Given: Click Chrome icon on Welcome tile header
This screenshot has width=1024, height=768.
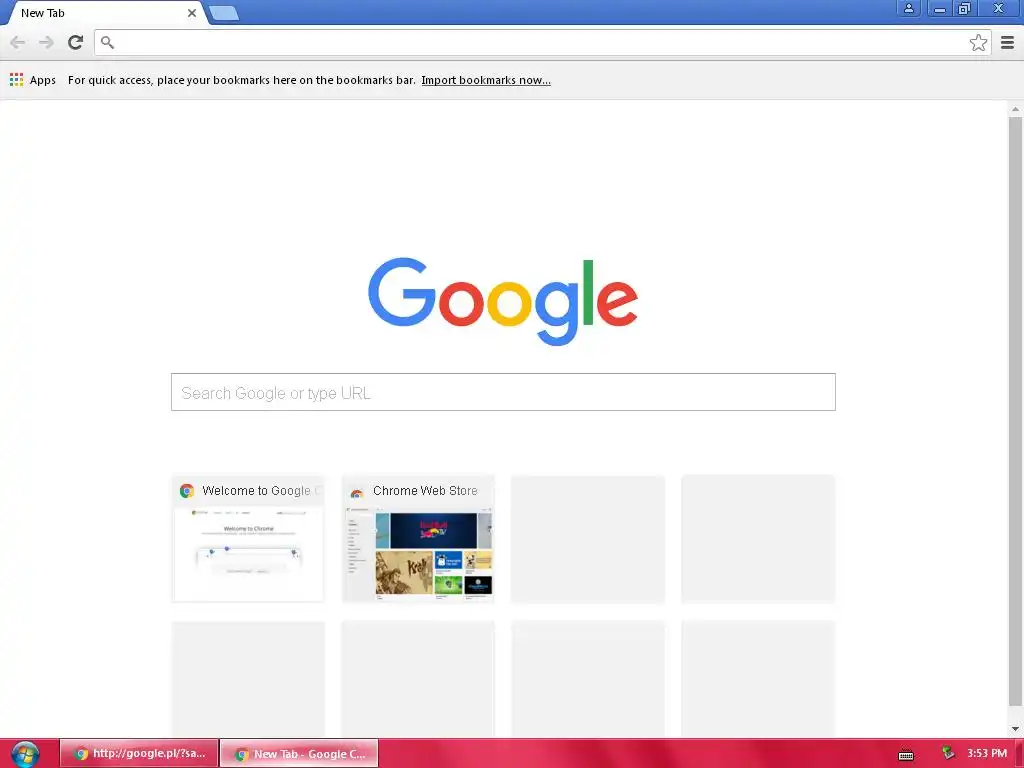Looking at the screenshot, I should coord(187,491).
